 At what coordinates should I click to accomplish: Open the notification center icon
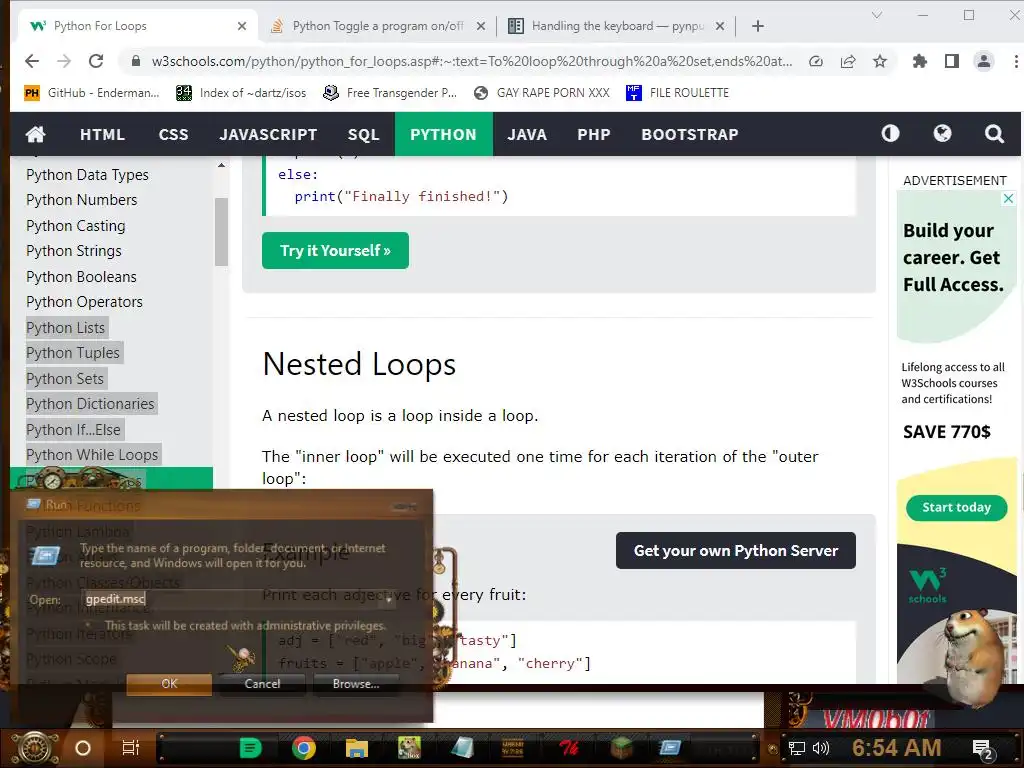[x=982, y=749]
